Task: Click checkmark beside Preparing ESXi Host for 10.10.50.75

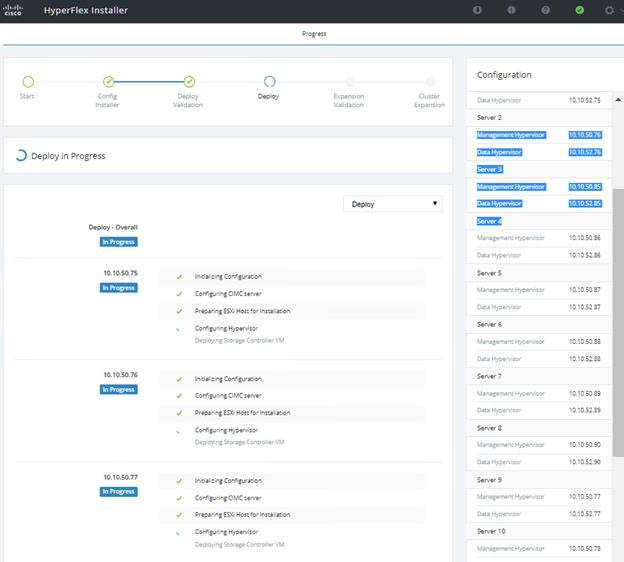Action: click(x=179, y=311)
